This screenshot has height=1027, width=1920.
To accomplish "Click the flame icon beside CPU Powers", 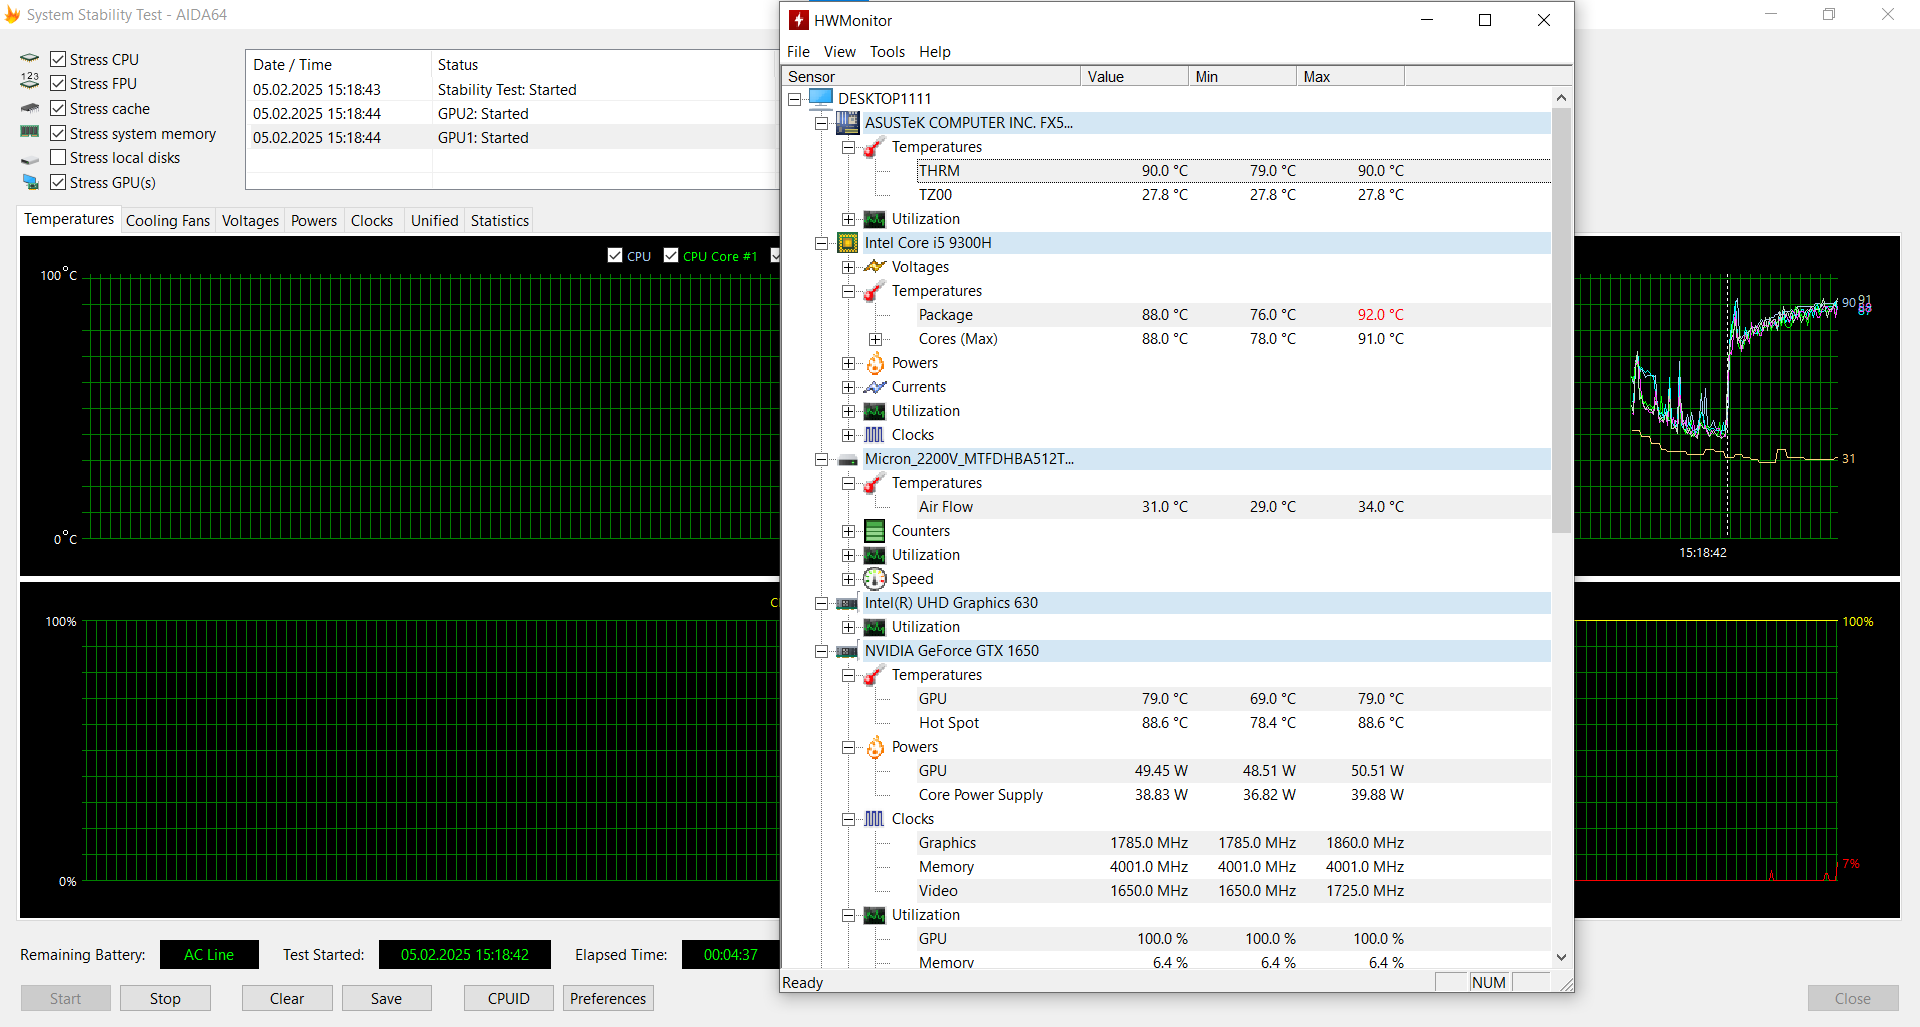I will 875,363.
